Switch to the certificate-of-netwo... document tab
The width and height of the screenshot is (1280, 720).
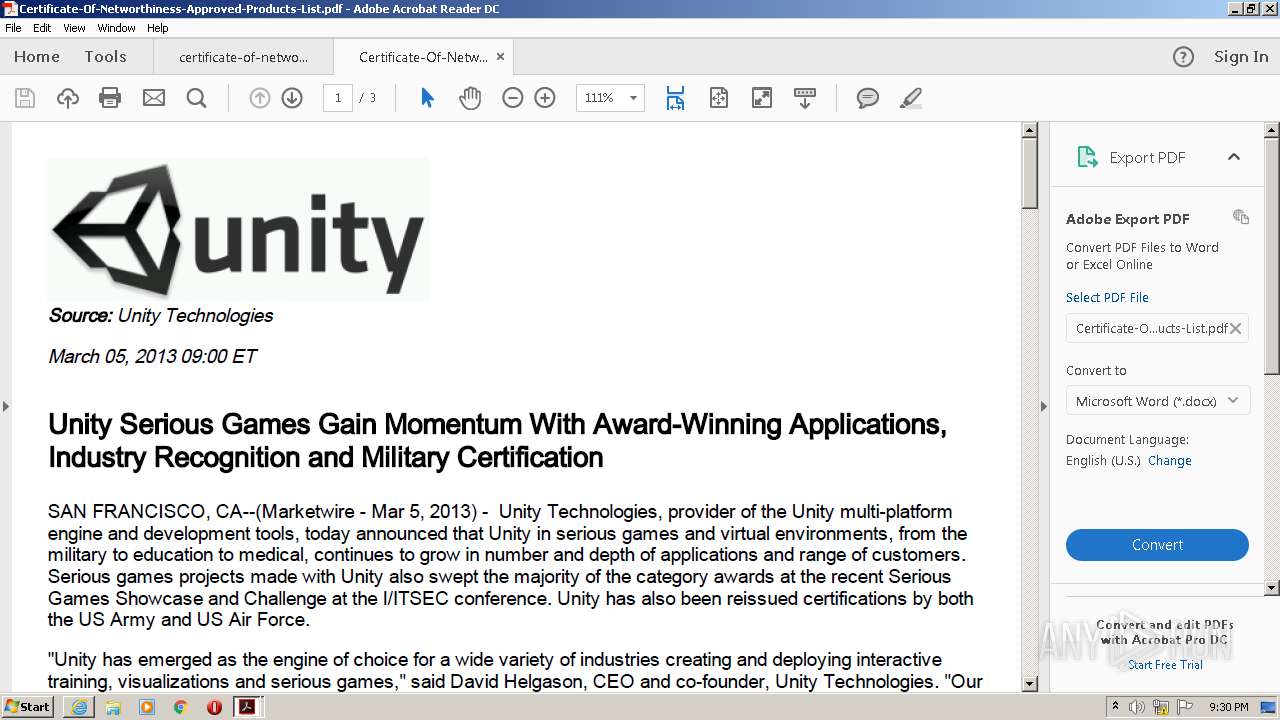point(243,57)
